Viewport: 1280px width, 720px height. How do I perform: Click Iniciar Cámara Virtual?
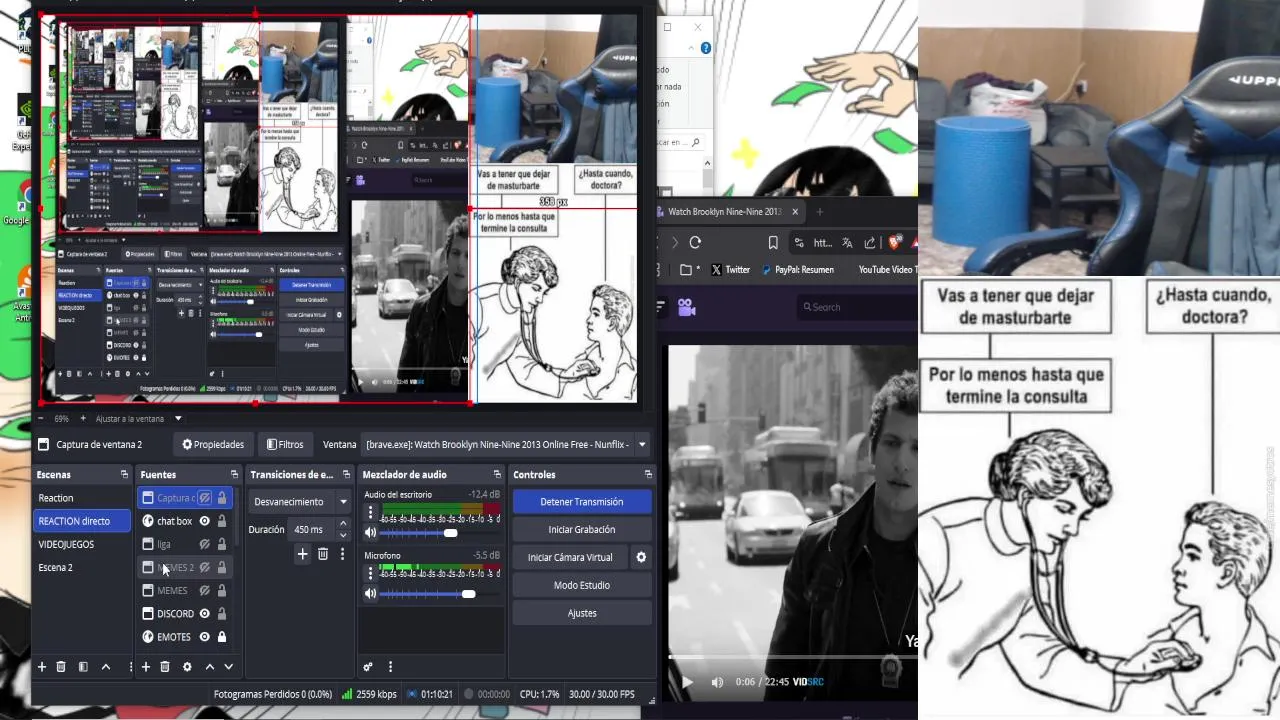tap(570, 557)
